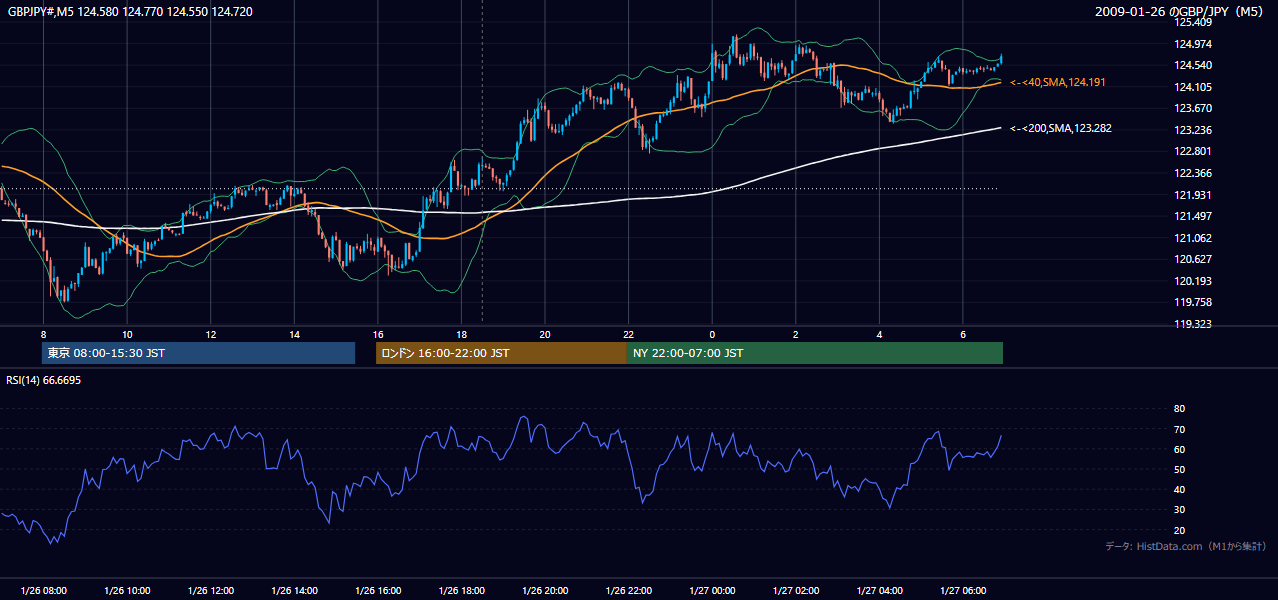Click the '1/26 18:00' bottom time label
The width and height of the screenshot is (1278, 600).
pos(461,591)
